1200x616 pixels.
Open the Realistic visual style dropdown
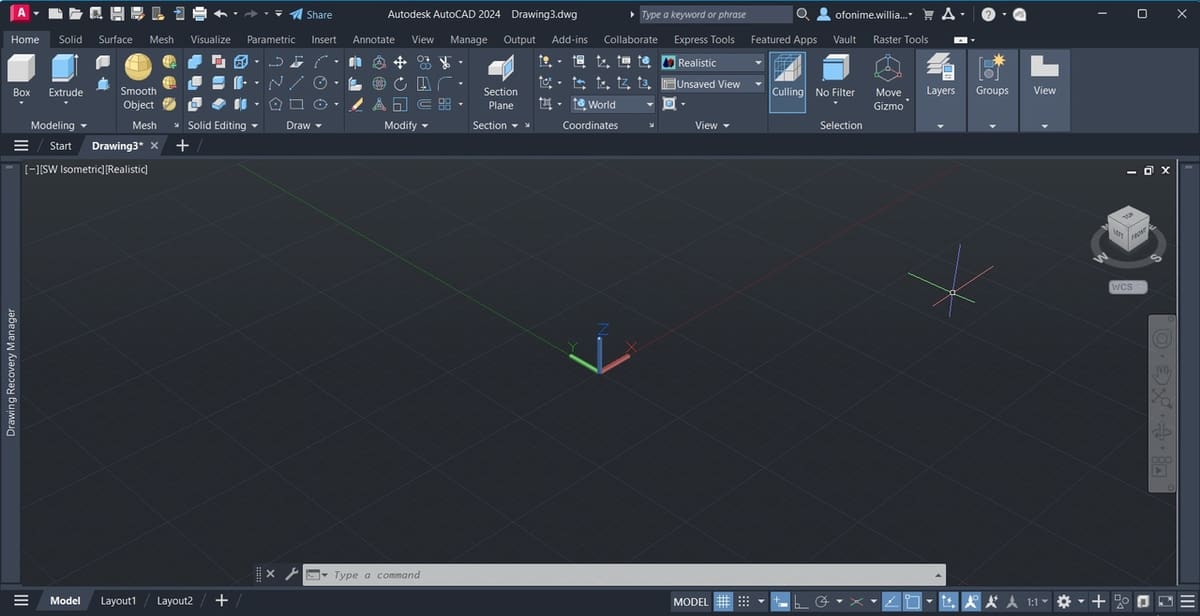pos(711,62)
